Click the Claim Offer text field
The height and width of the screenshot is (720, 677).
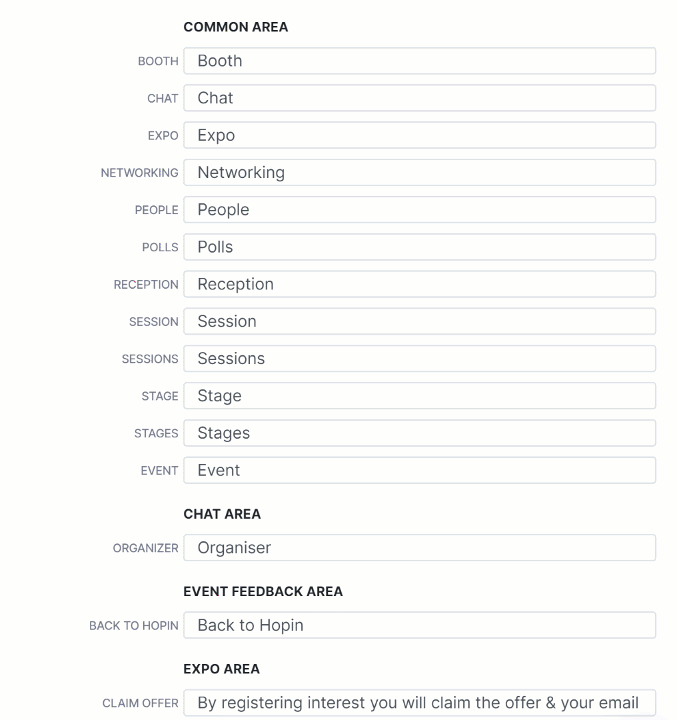pos(419,703)
